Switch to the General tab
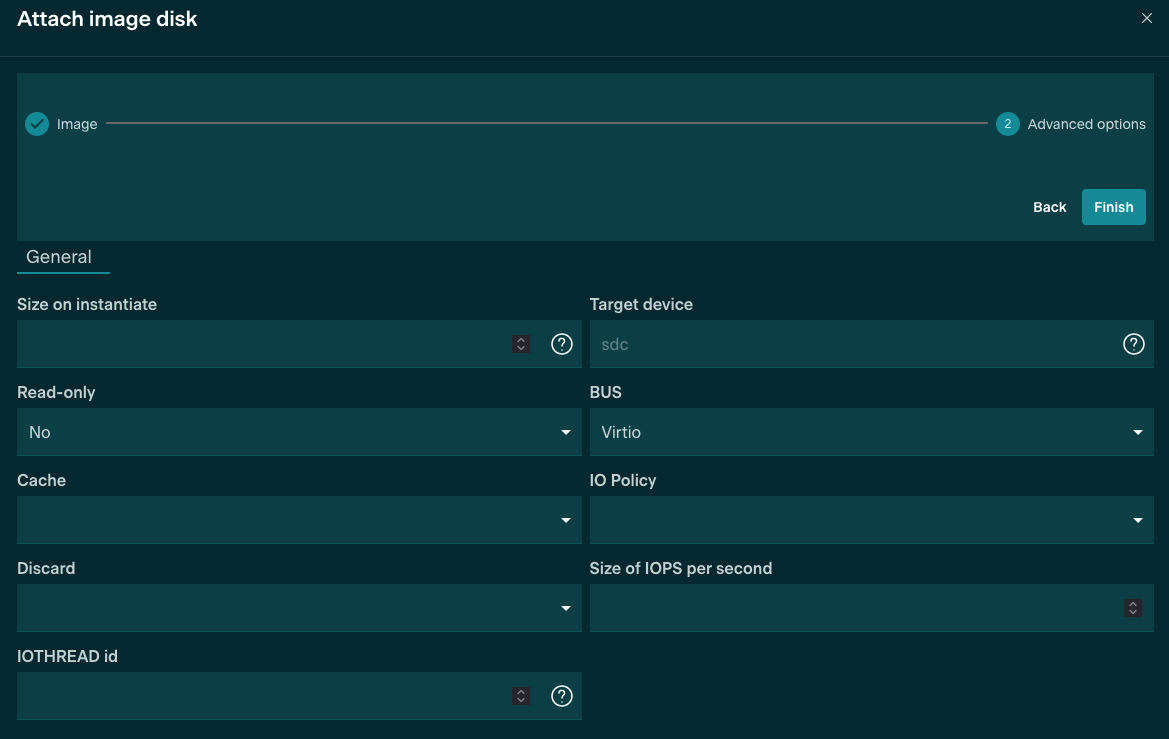Viewport: 1169px width, 739px height. 59,257
